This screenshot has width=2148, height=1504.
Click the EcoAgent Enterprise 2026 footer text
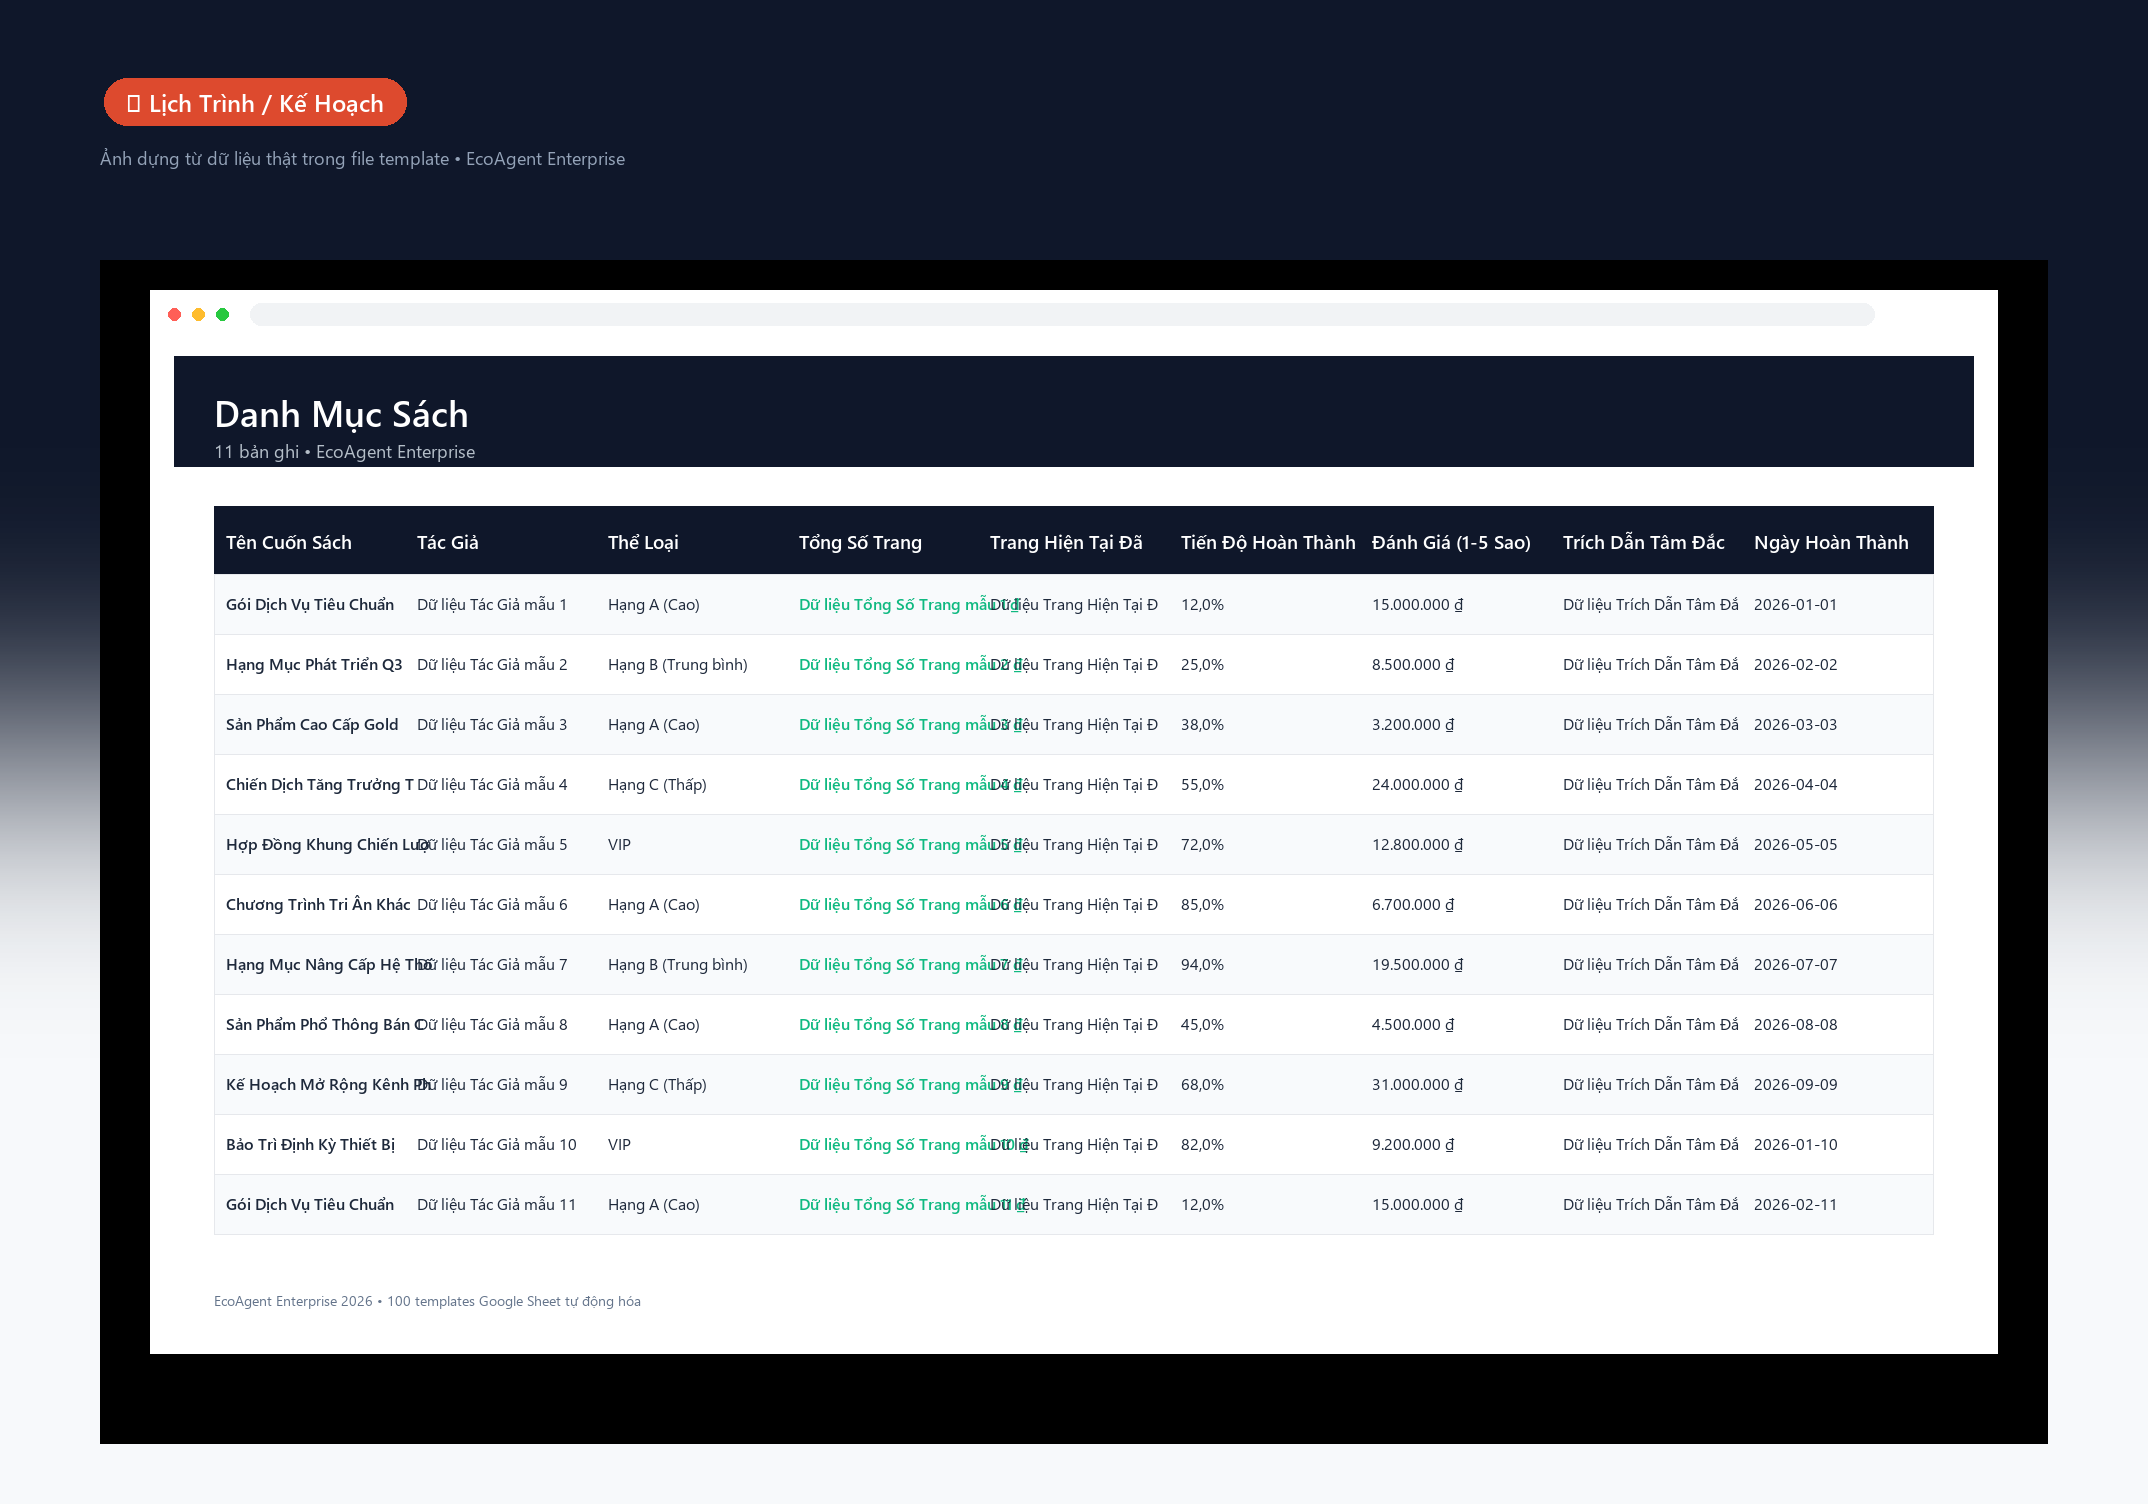(x=427, y=1301)
